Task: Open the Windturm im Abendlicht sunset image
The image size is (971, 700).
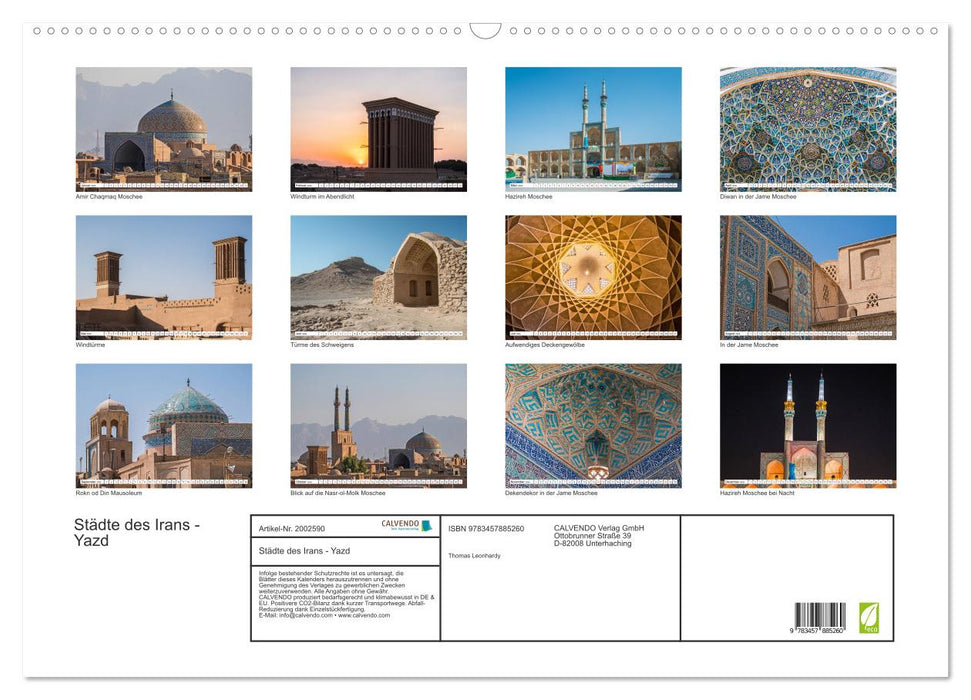Action: (x=379, y=125)
